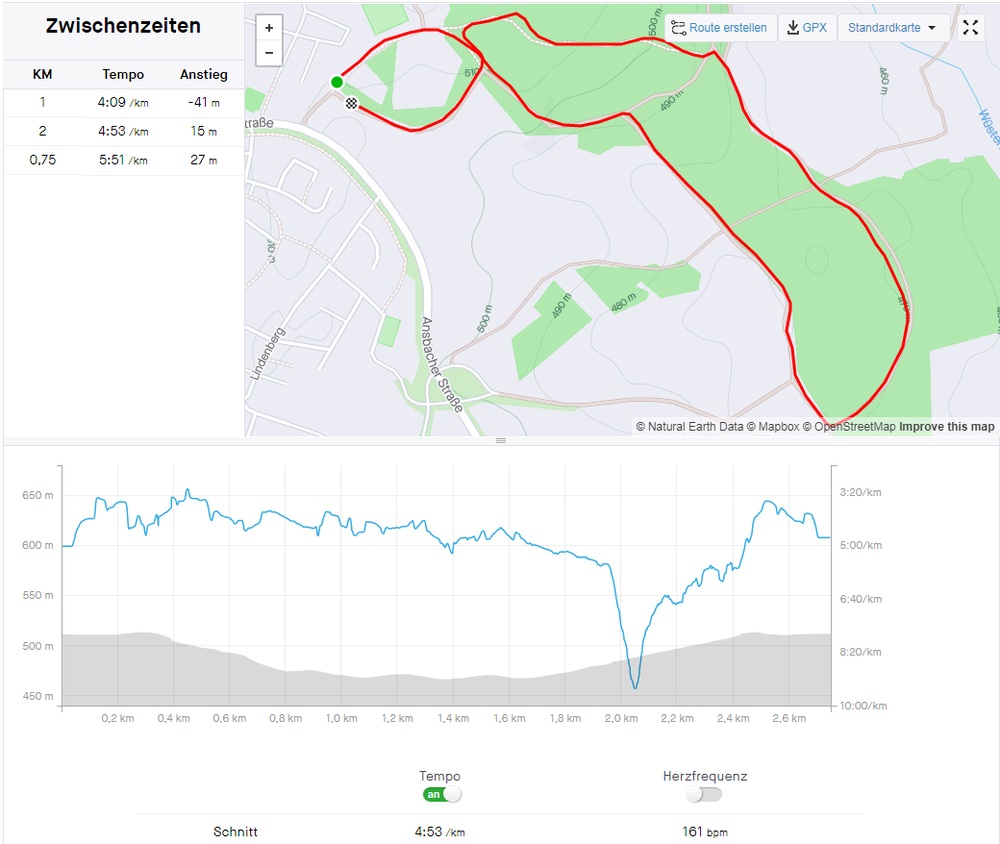Open the Standardkarte map style dropdown
The image size is (1000, 844).
893,28
